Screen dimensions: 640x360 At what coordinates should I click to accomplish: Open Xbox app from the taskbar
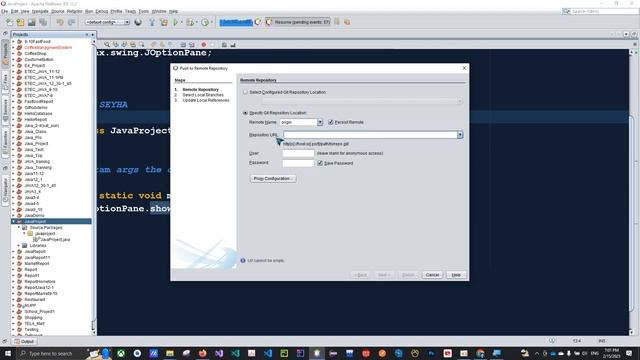[x=121, y=353]
